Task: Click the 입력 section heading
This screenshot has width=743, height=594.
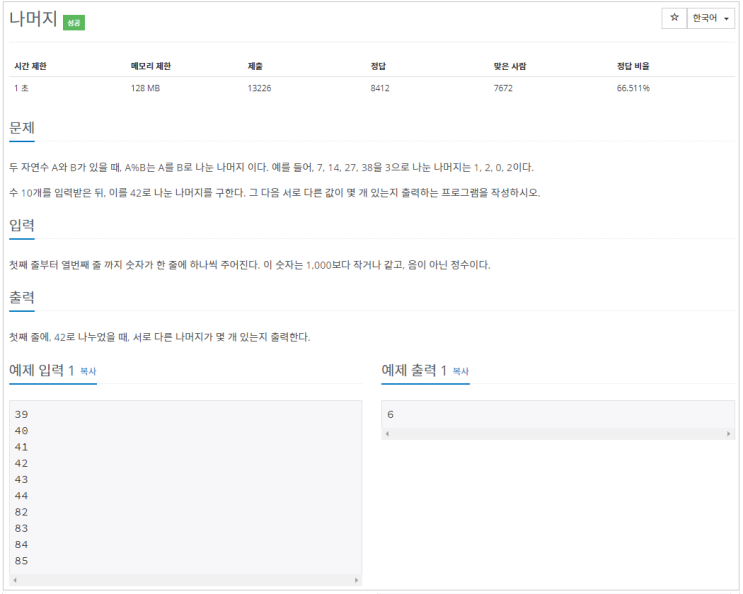Action: click(x=22, y=225)
